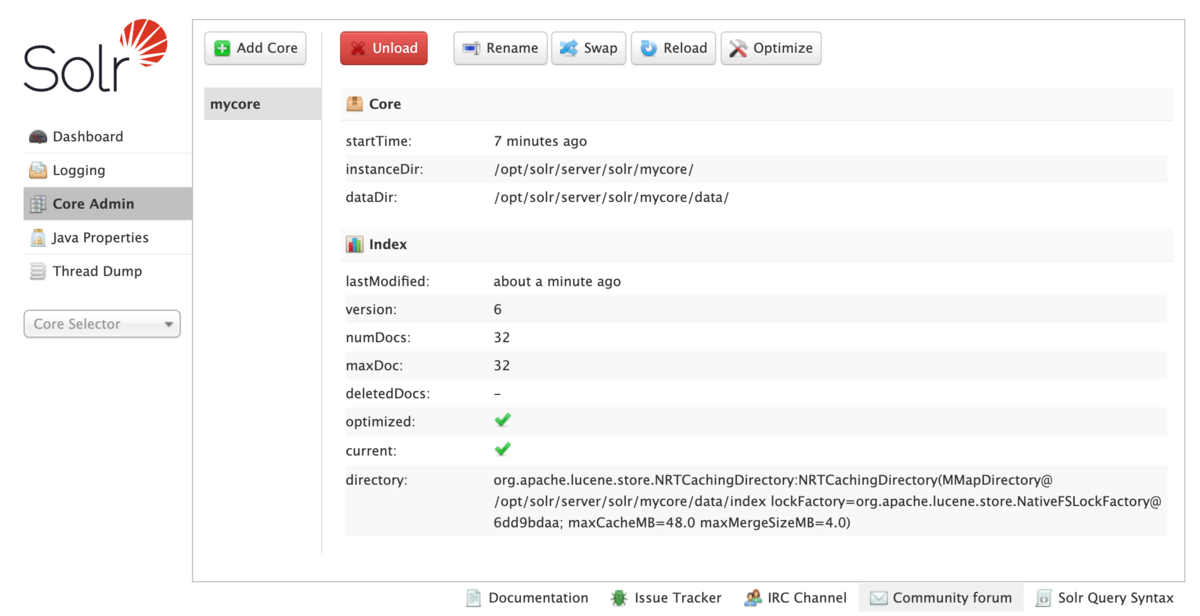
Task: Click the Logging notepad icon
Action: click(x=38, y=171)
